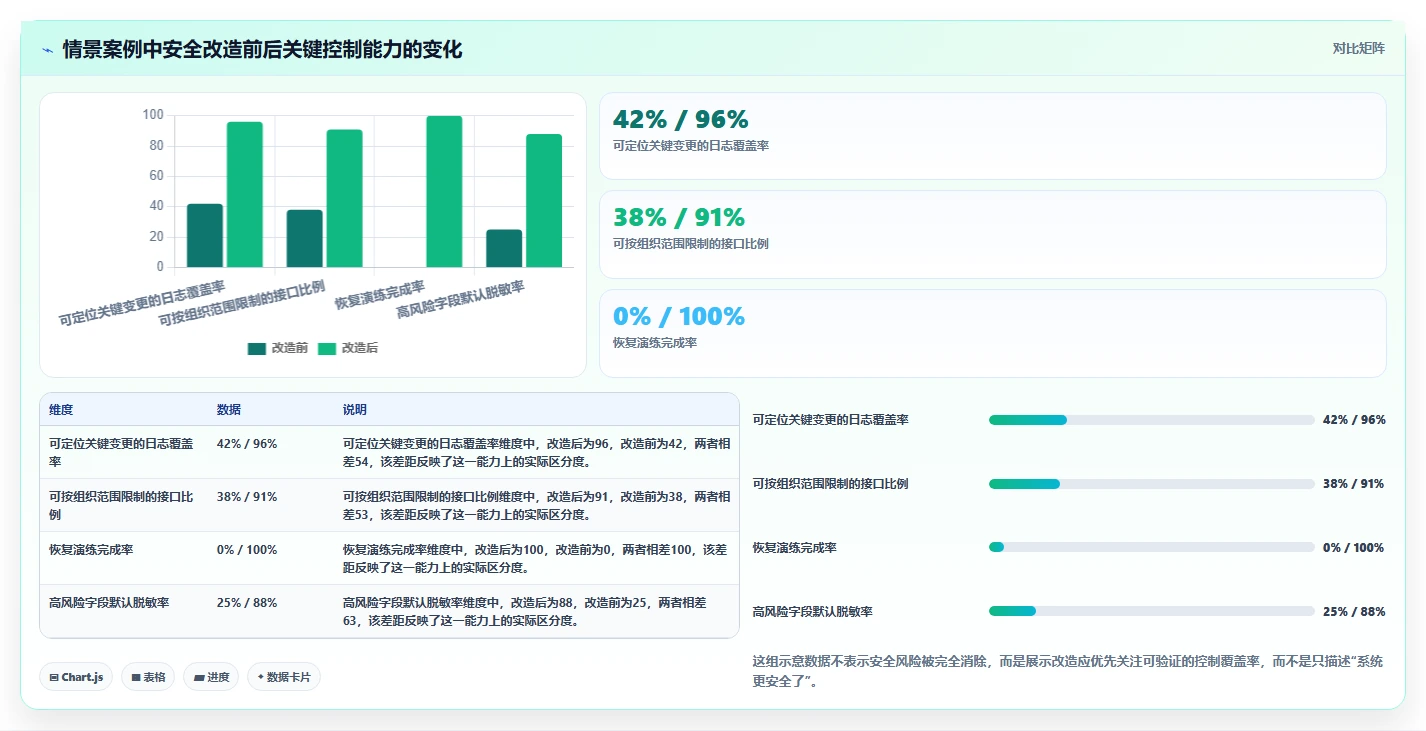Click the 数据 table column header
The image size is (1426, 731).
pyautogui.click(x=229, y=410)
